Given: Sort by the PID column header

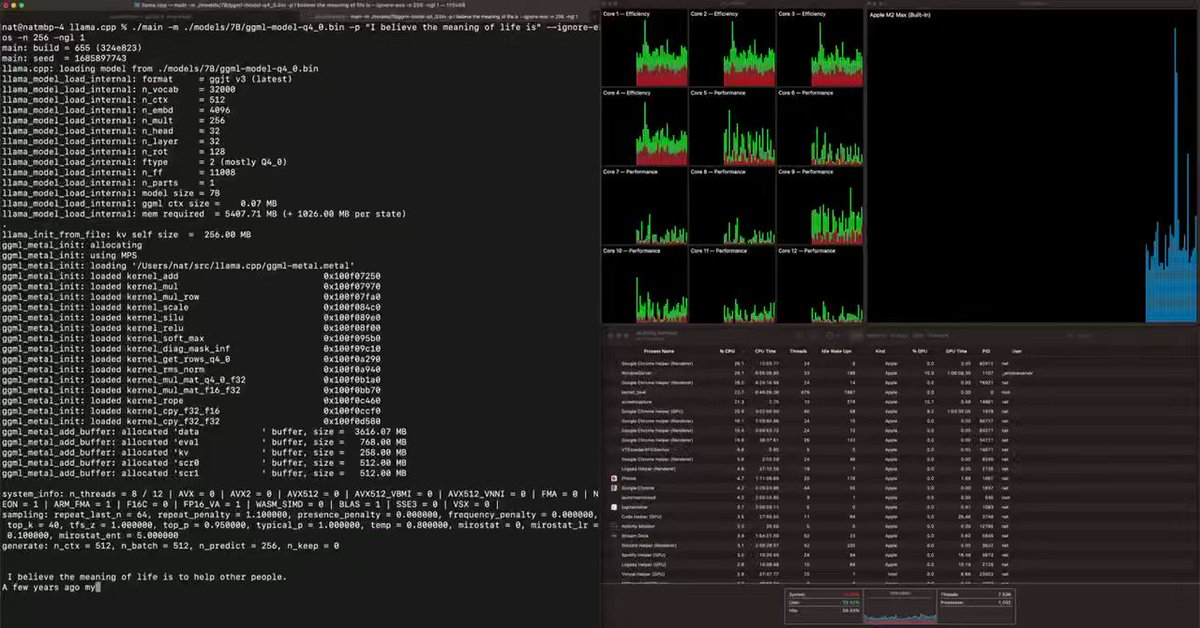Looking at the screenshot, I should 986,351.
